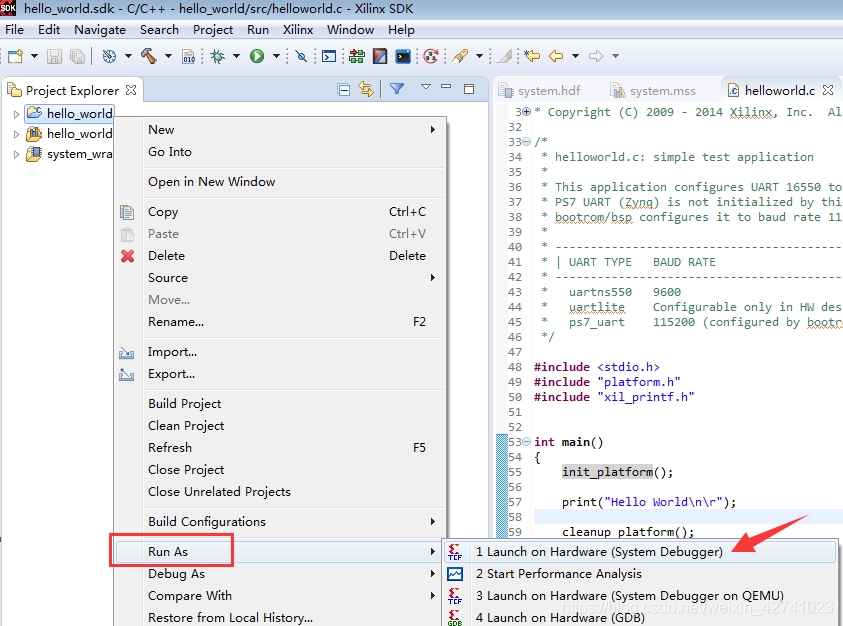The image size is (843, 626).
Task: Click Delete in the context menu
Action: 278,256
